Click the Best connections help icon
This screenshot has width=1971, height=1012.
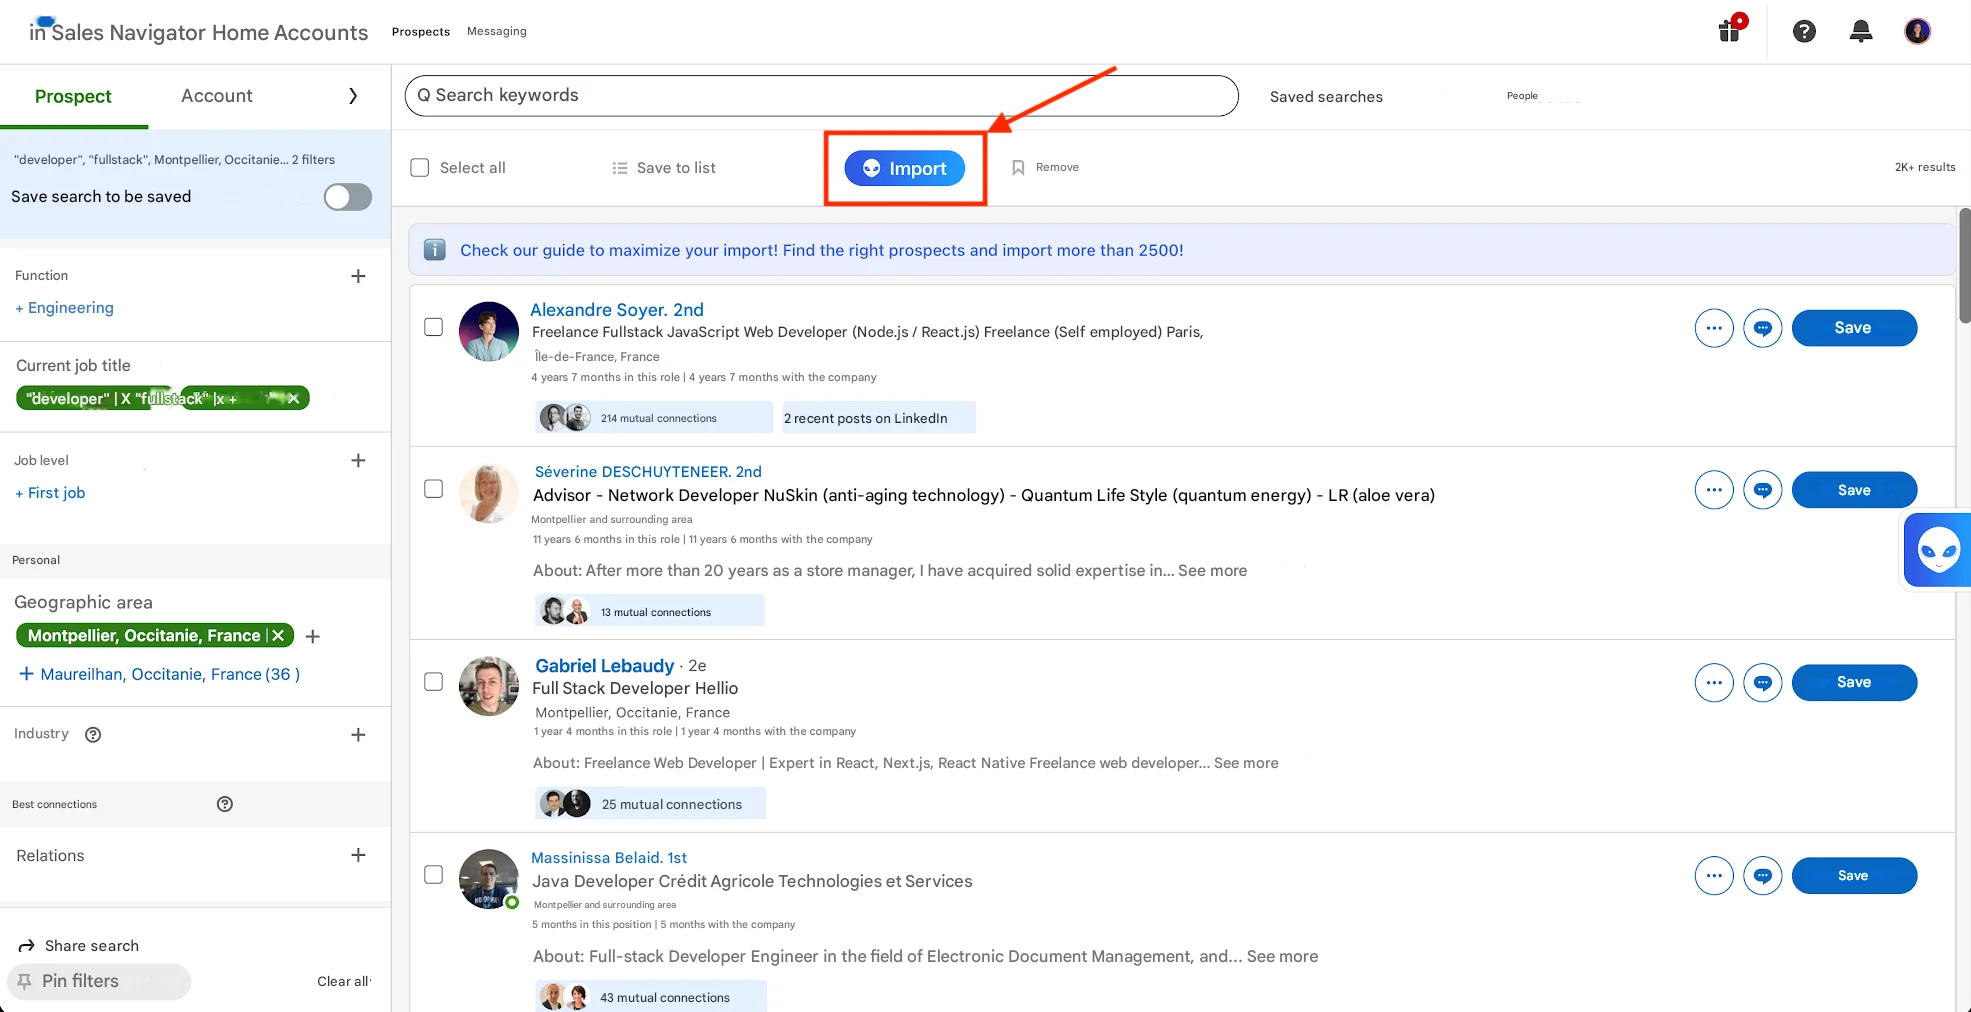[225, 804]
